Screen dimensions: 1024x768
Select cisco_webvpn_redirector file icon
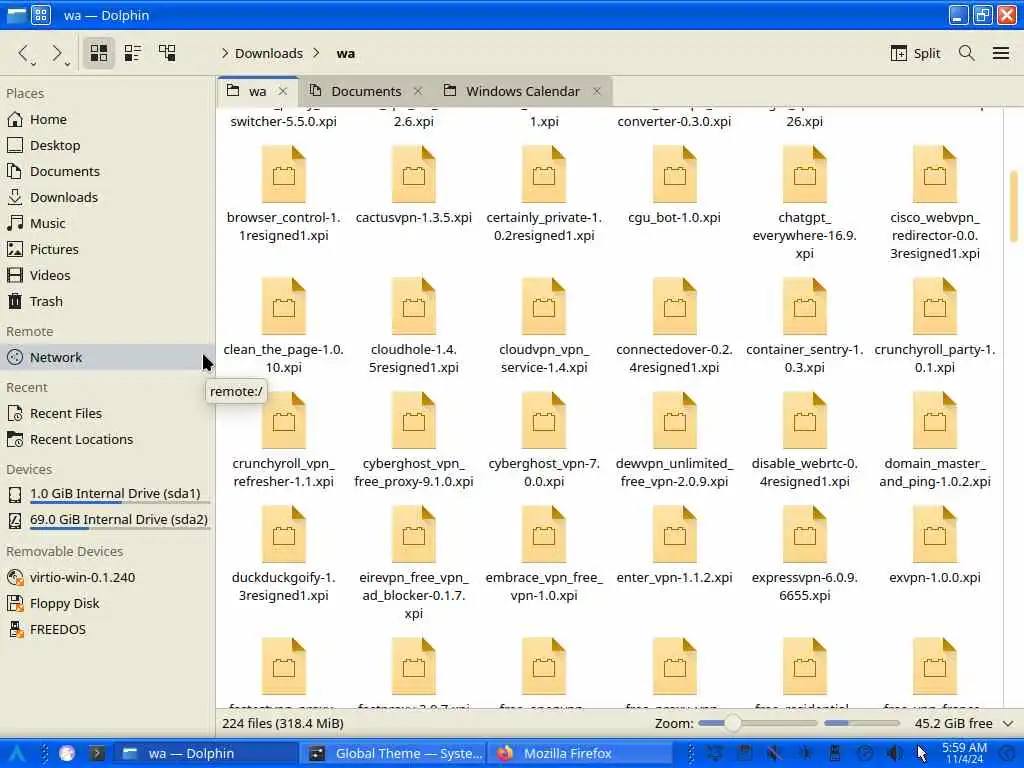[935, 174]
